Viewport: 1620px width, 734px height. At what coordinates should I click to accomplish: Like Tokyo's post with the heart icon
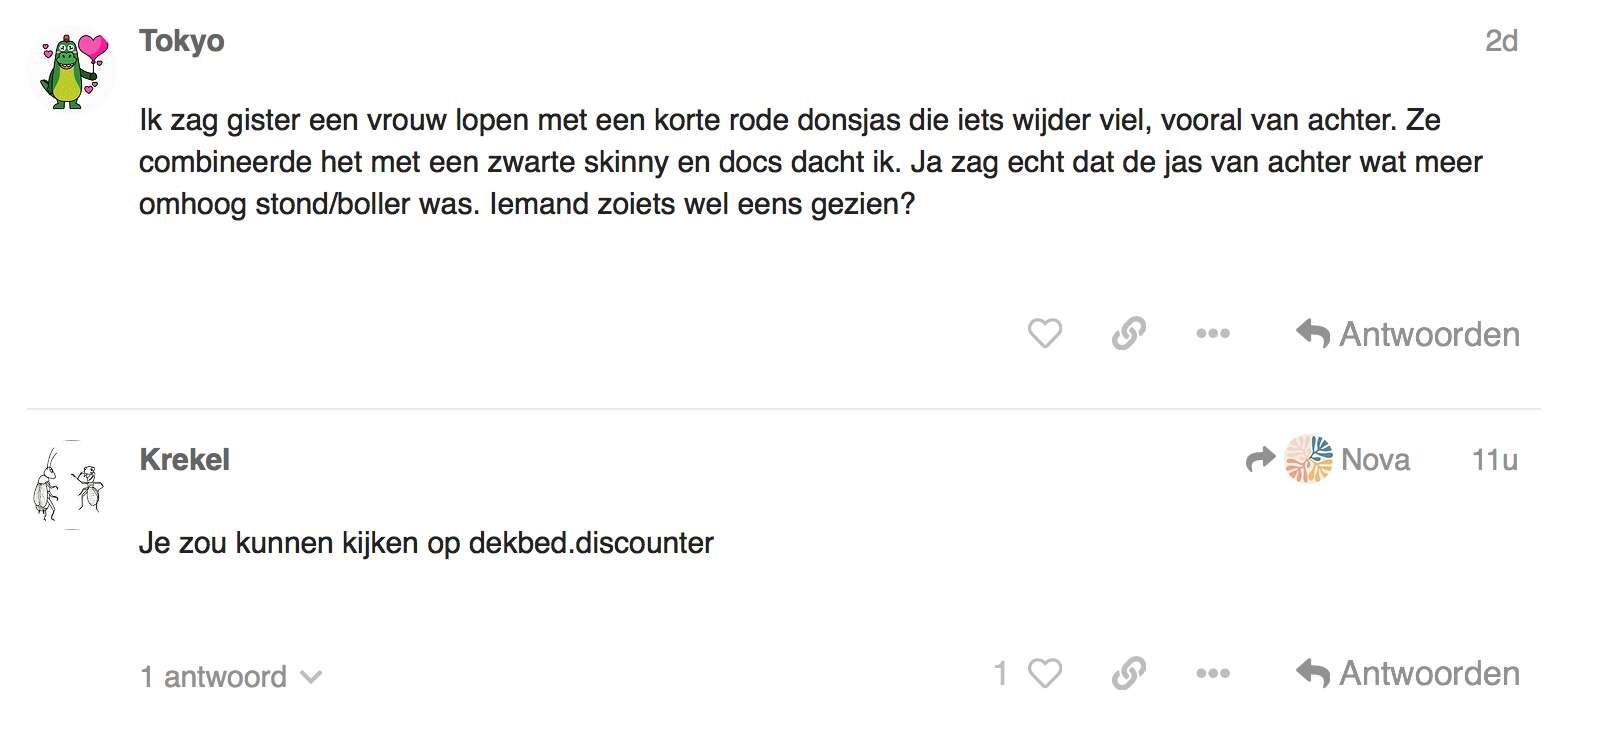1045,333
